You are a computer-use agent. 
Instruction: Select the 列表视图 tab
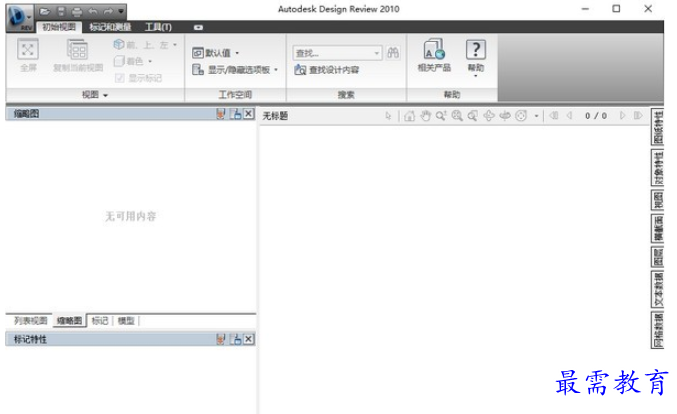[x=30, y=321]
